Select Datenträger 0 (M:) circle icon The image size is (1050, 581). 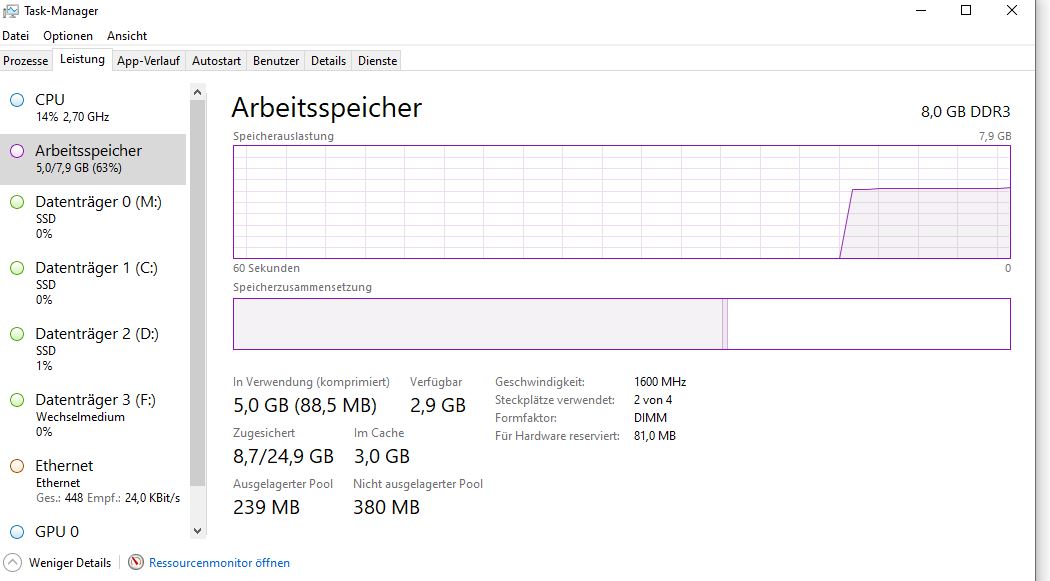click(16, 202)
